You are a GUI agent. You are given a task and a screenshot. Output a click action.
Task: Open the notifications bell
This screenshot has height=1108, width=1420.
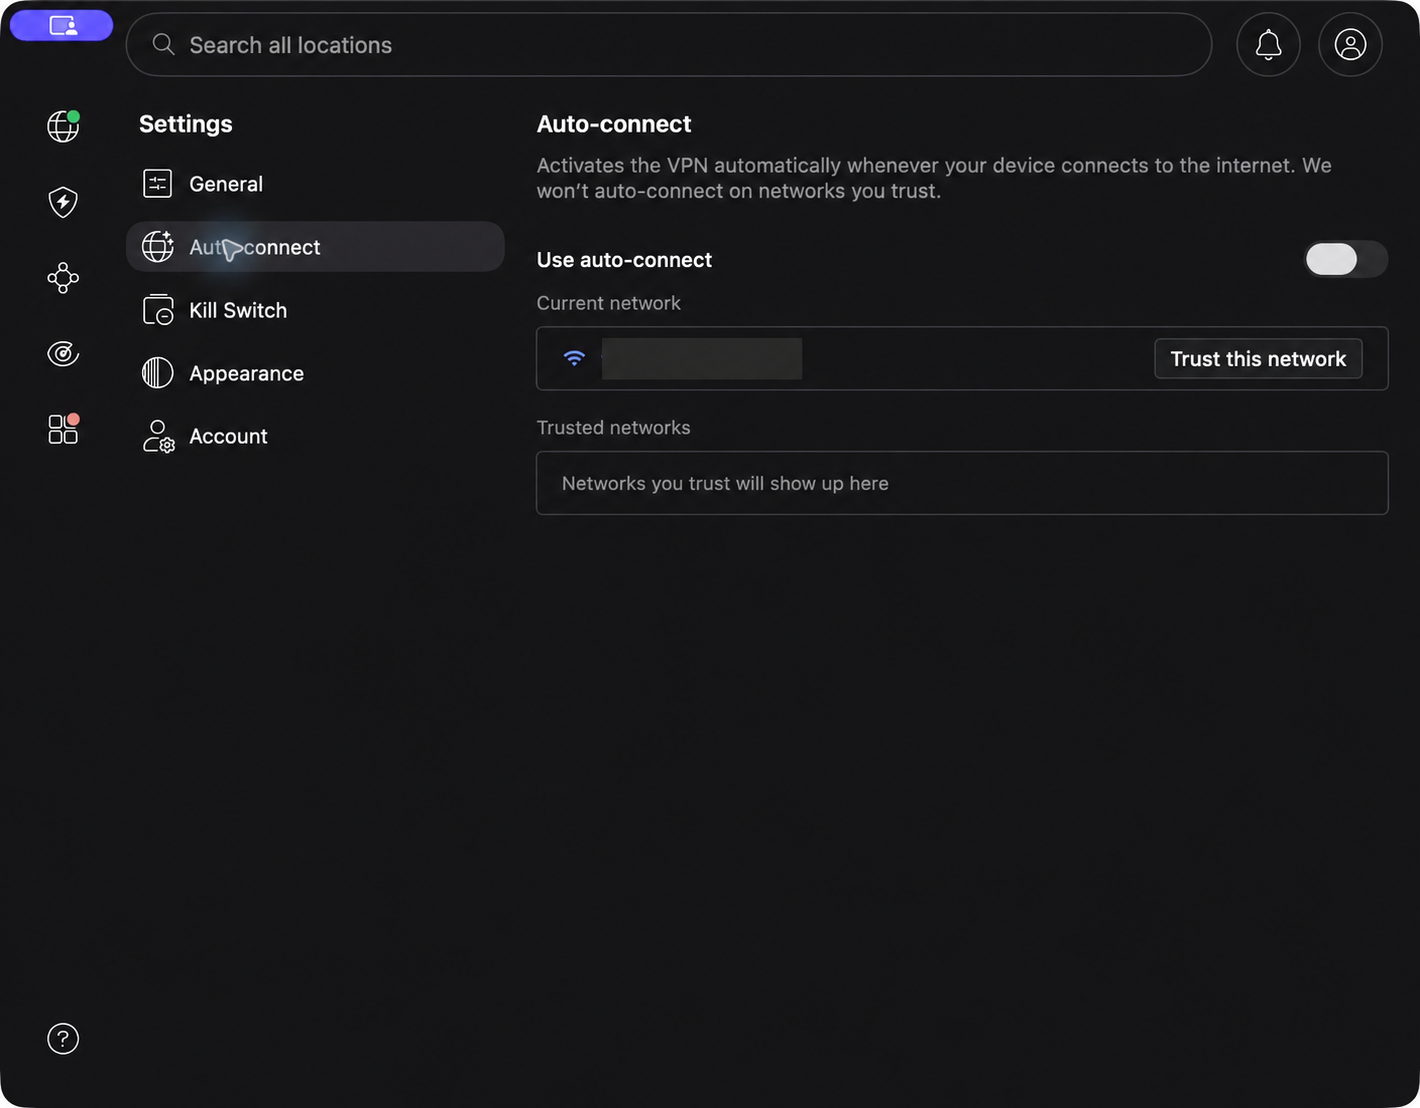click(1268, 45)
